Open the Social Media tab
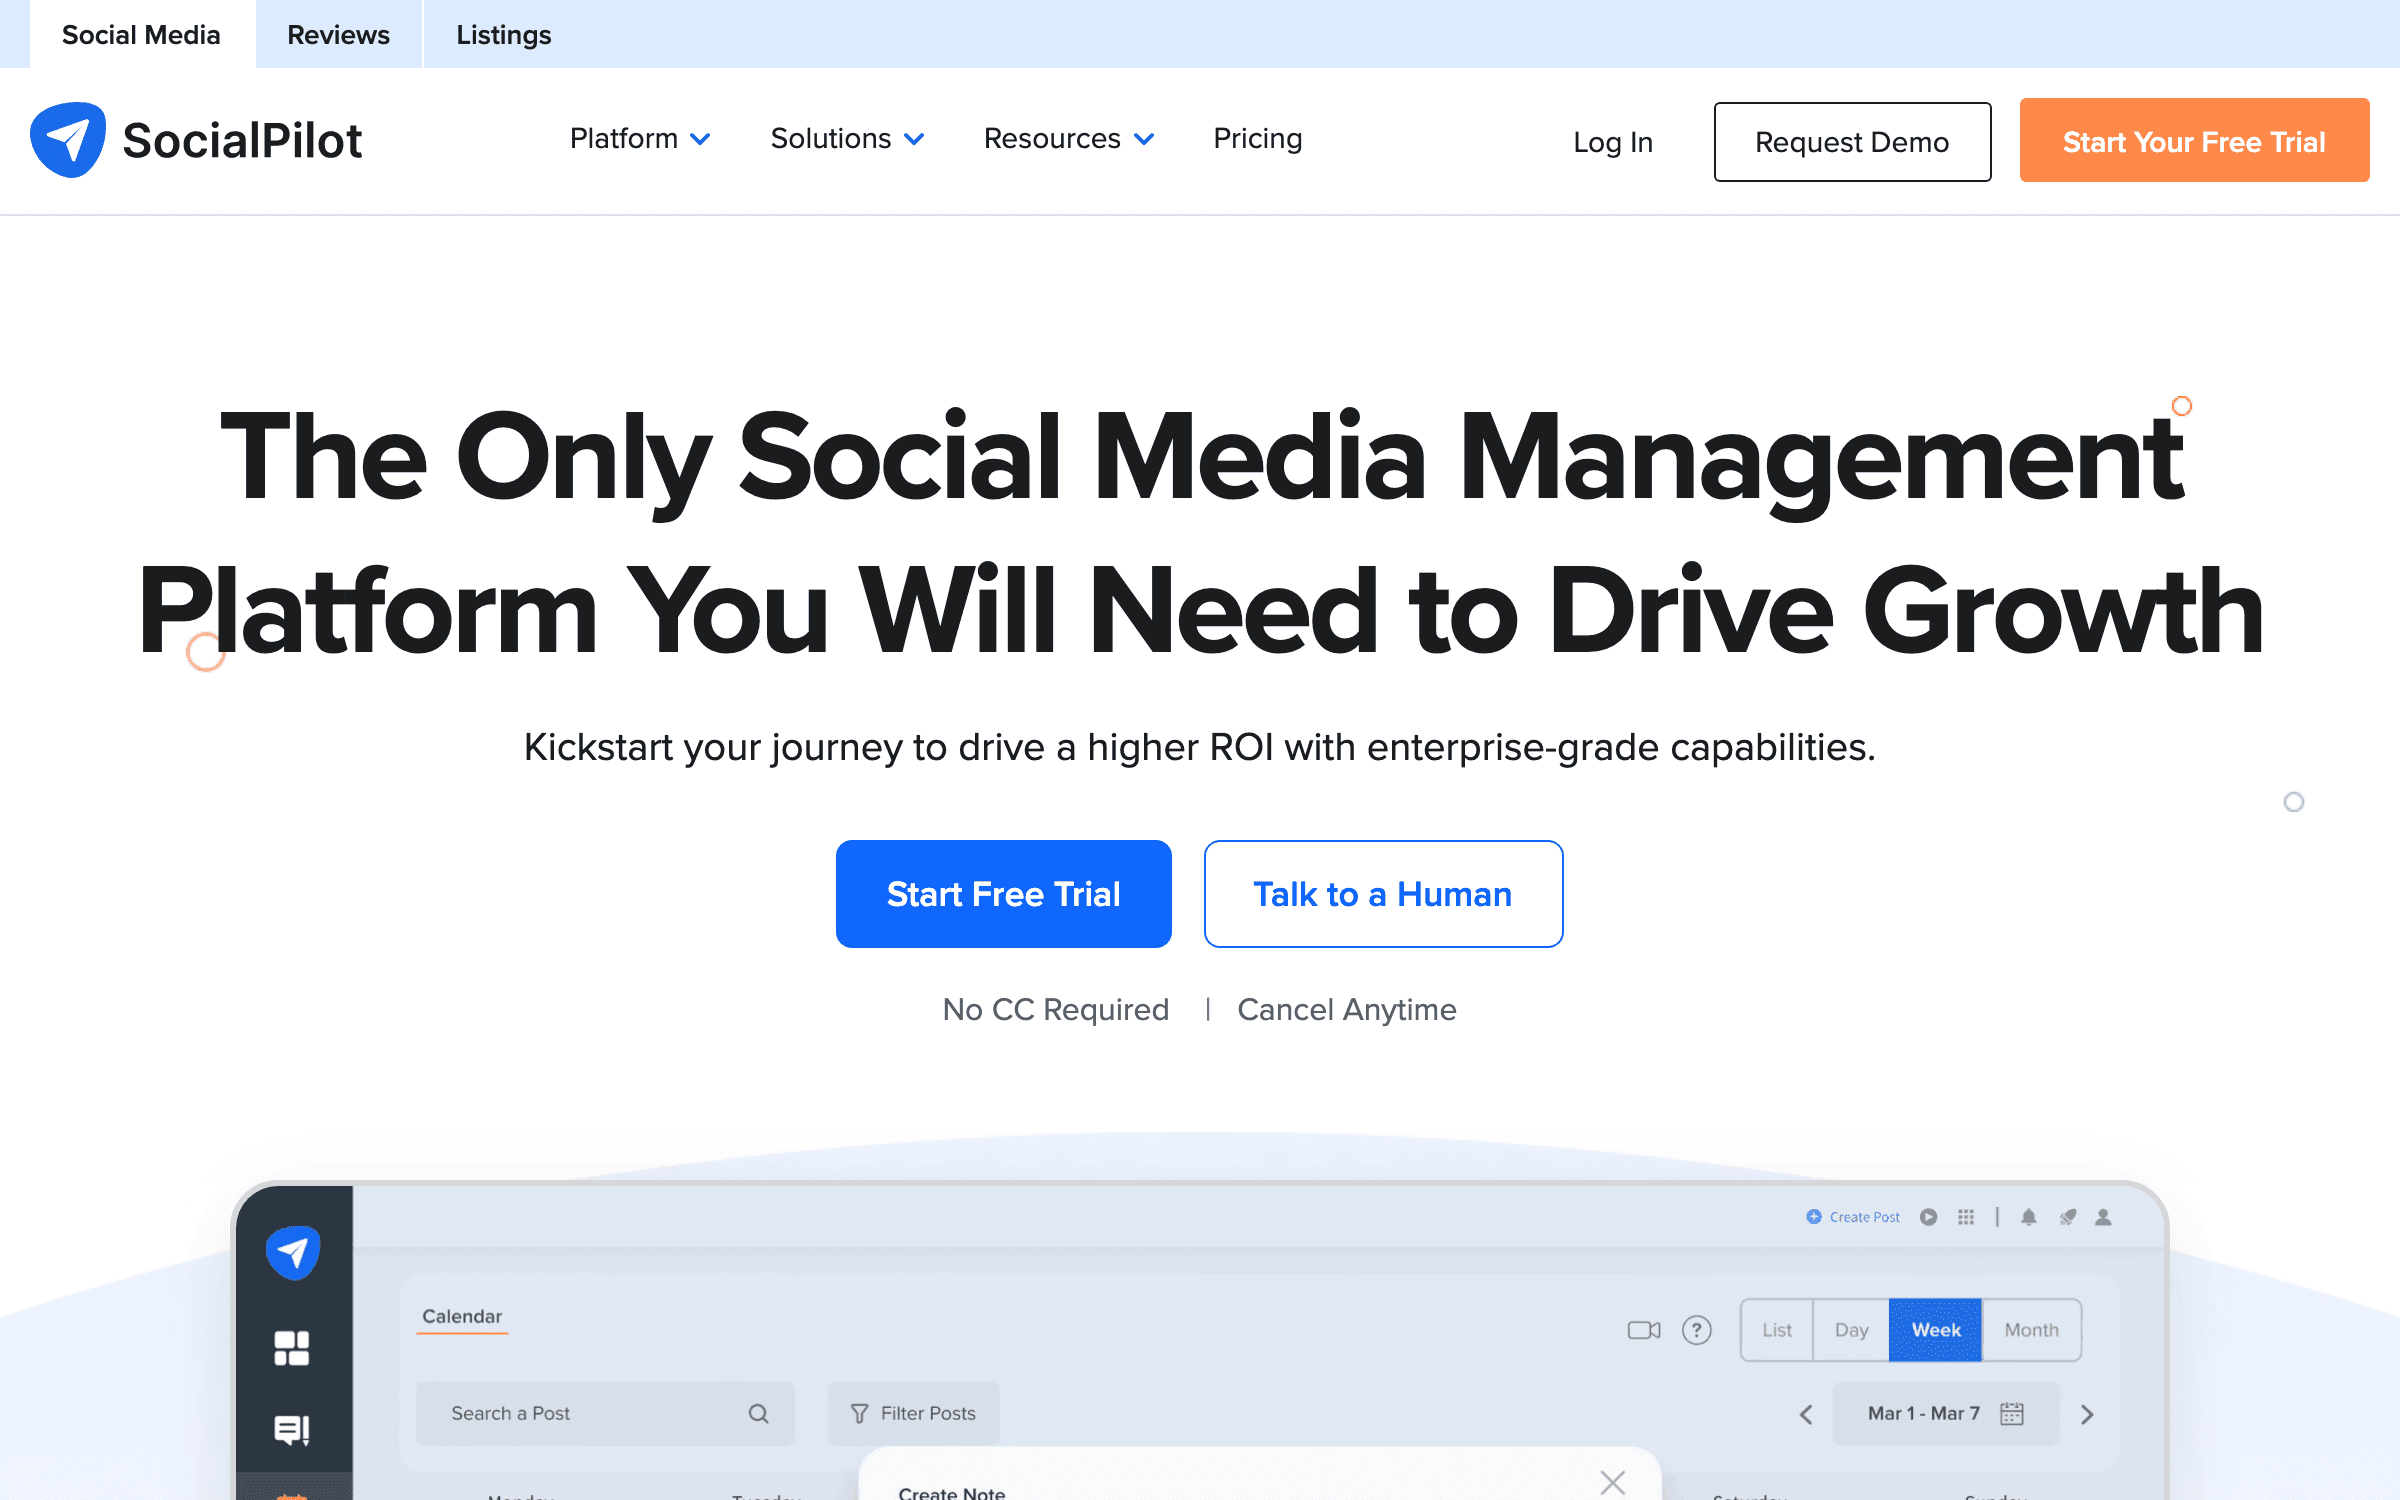2400x1500 pixels. coord(141,35)
